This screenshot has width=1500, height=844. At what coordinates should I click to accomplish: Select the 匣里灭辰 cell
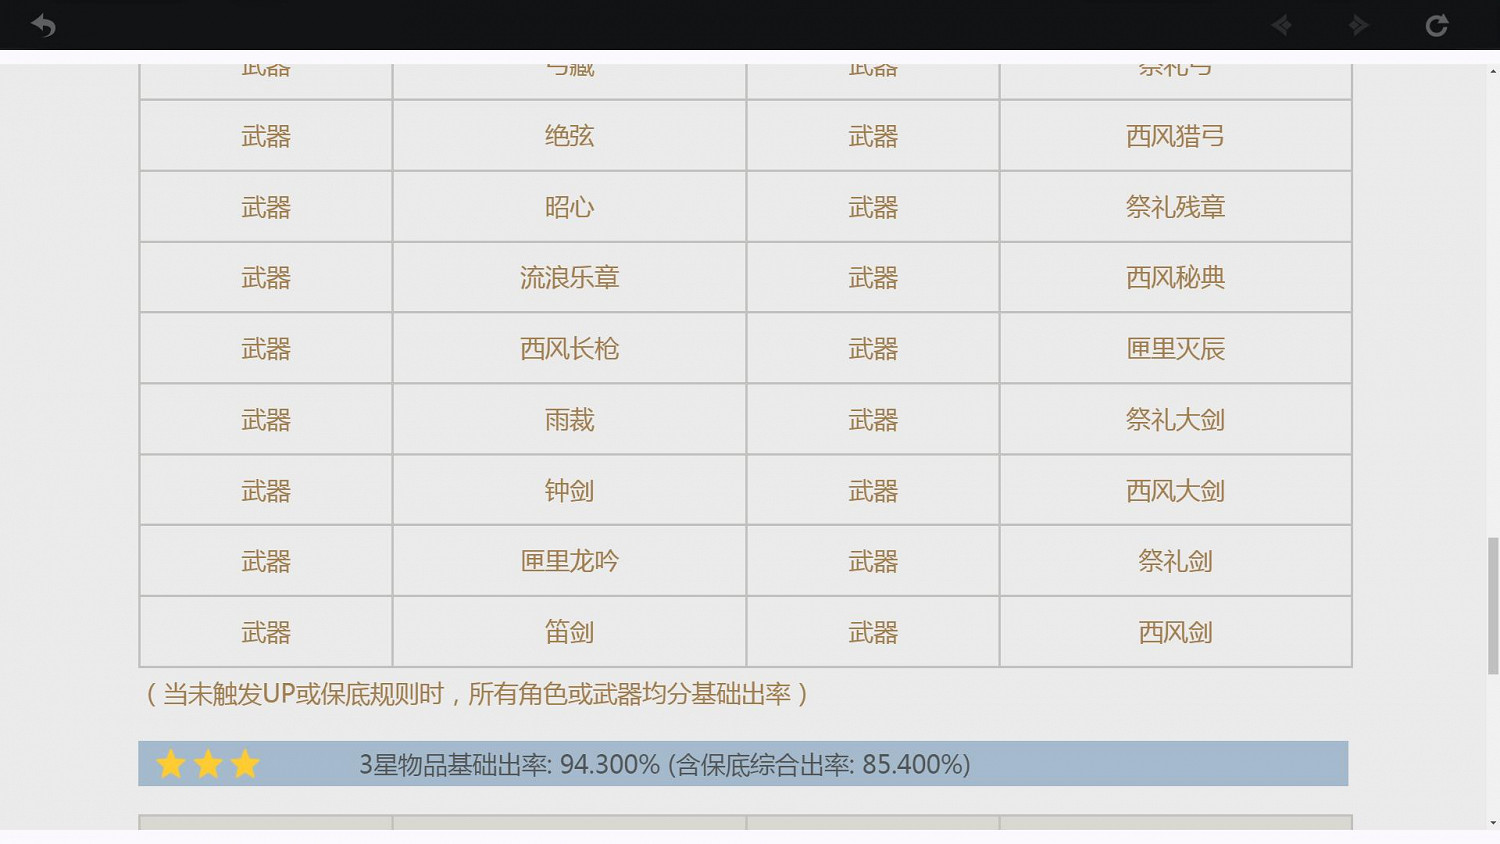pyautogui.click(x=1175, y=349)
